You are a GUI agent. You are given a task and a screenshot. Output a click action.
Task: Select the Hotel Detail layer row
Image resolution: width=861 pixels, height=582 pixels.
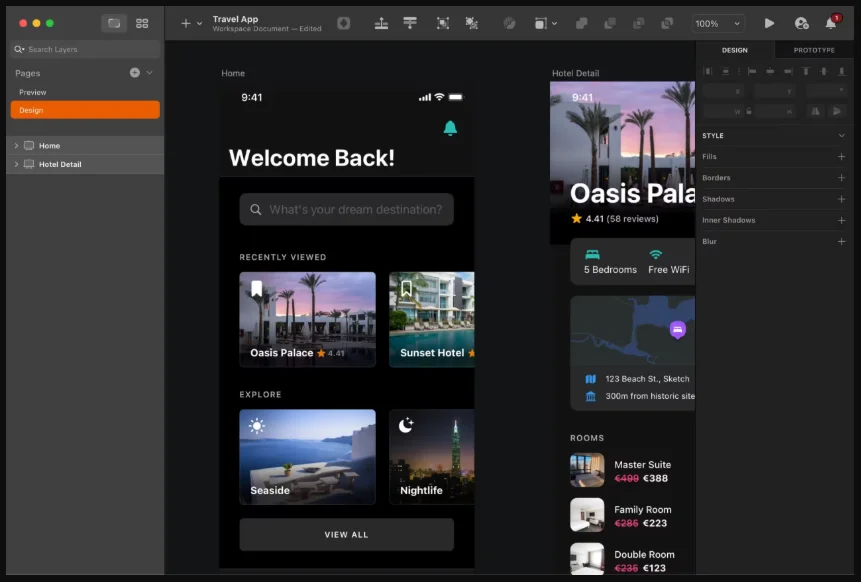[85, 164]
